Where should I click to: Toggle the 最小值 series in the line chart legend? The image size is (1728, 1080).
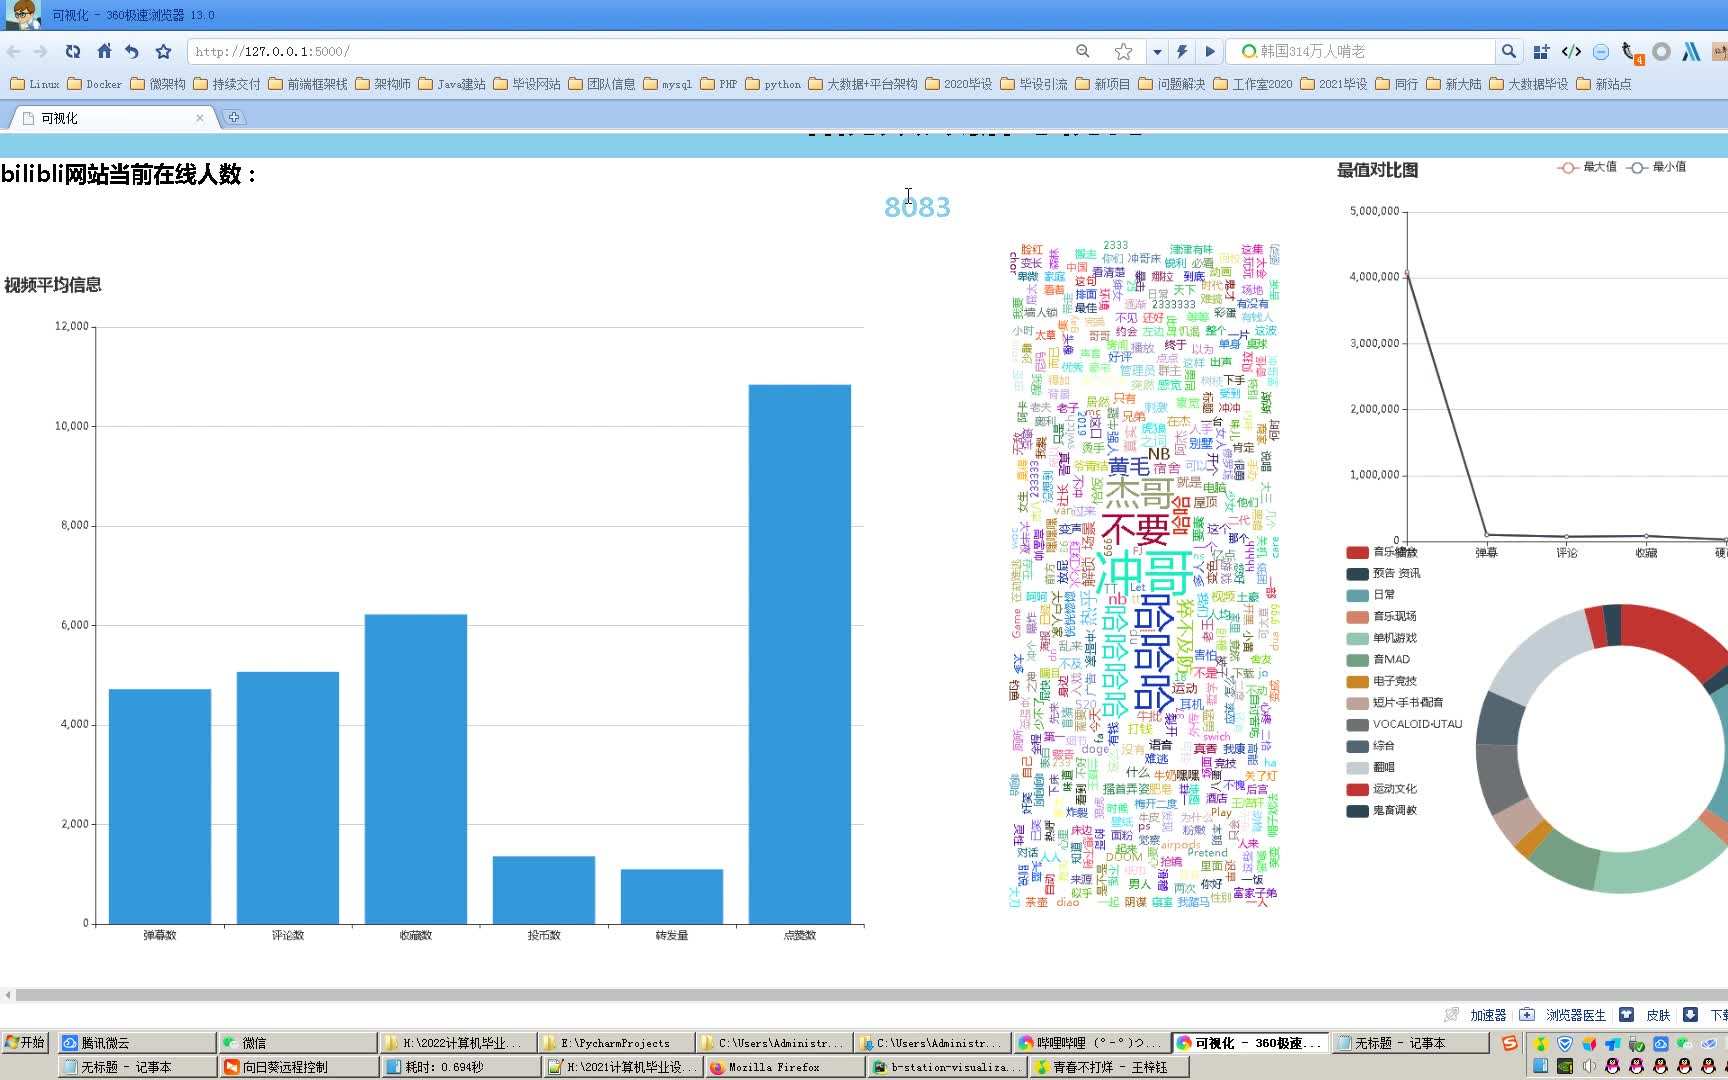[x=1656, y=167]
